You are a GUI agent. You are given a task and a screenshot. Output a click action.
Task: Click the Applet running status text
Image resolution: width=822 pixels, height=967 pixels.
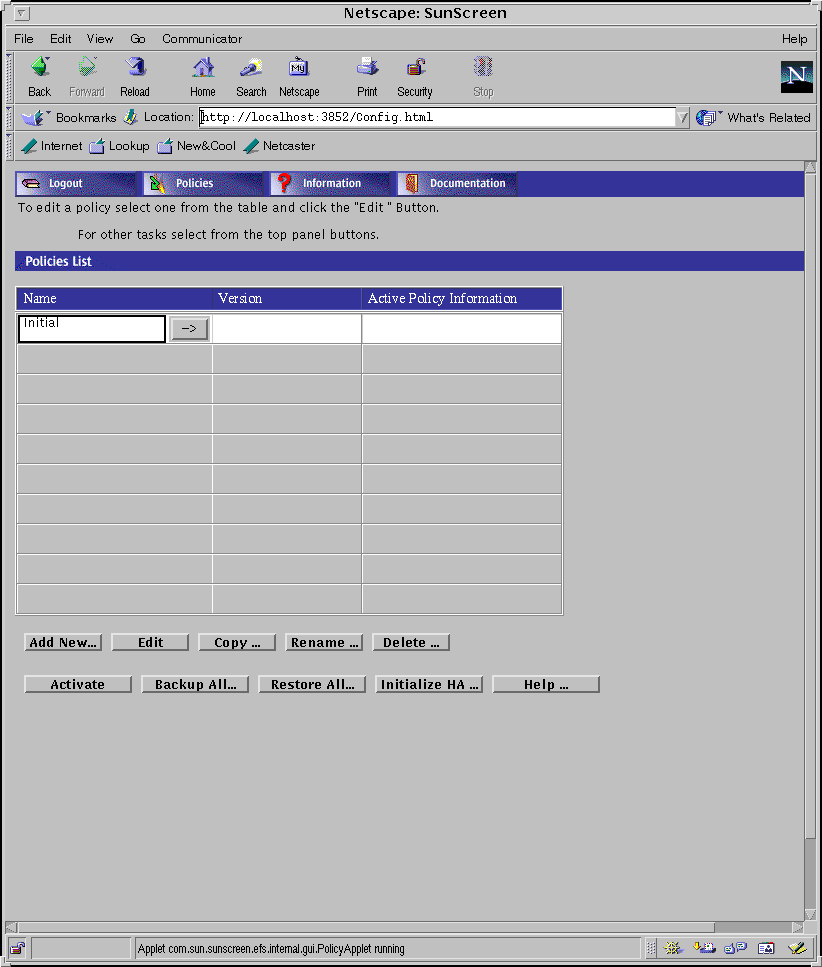coord(271,948)
